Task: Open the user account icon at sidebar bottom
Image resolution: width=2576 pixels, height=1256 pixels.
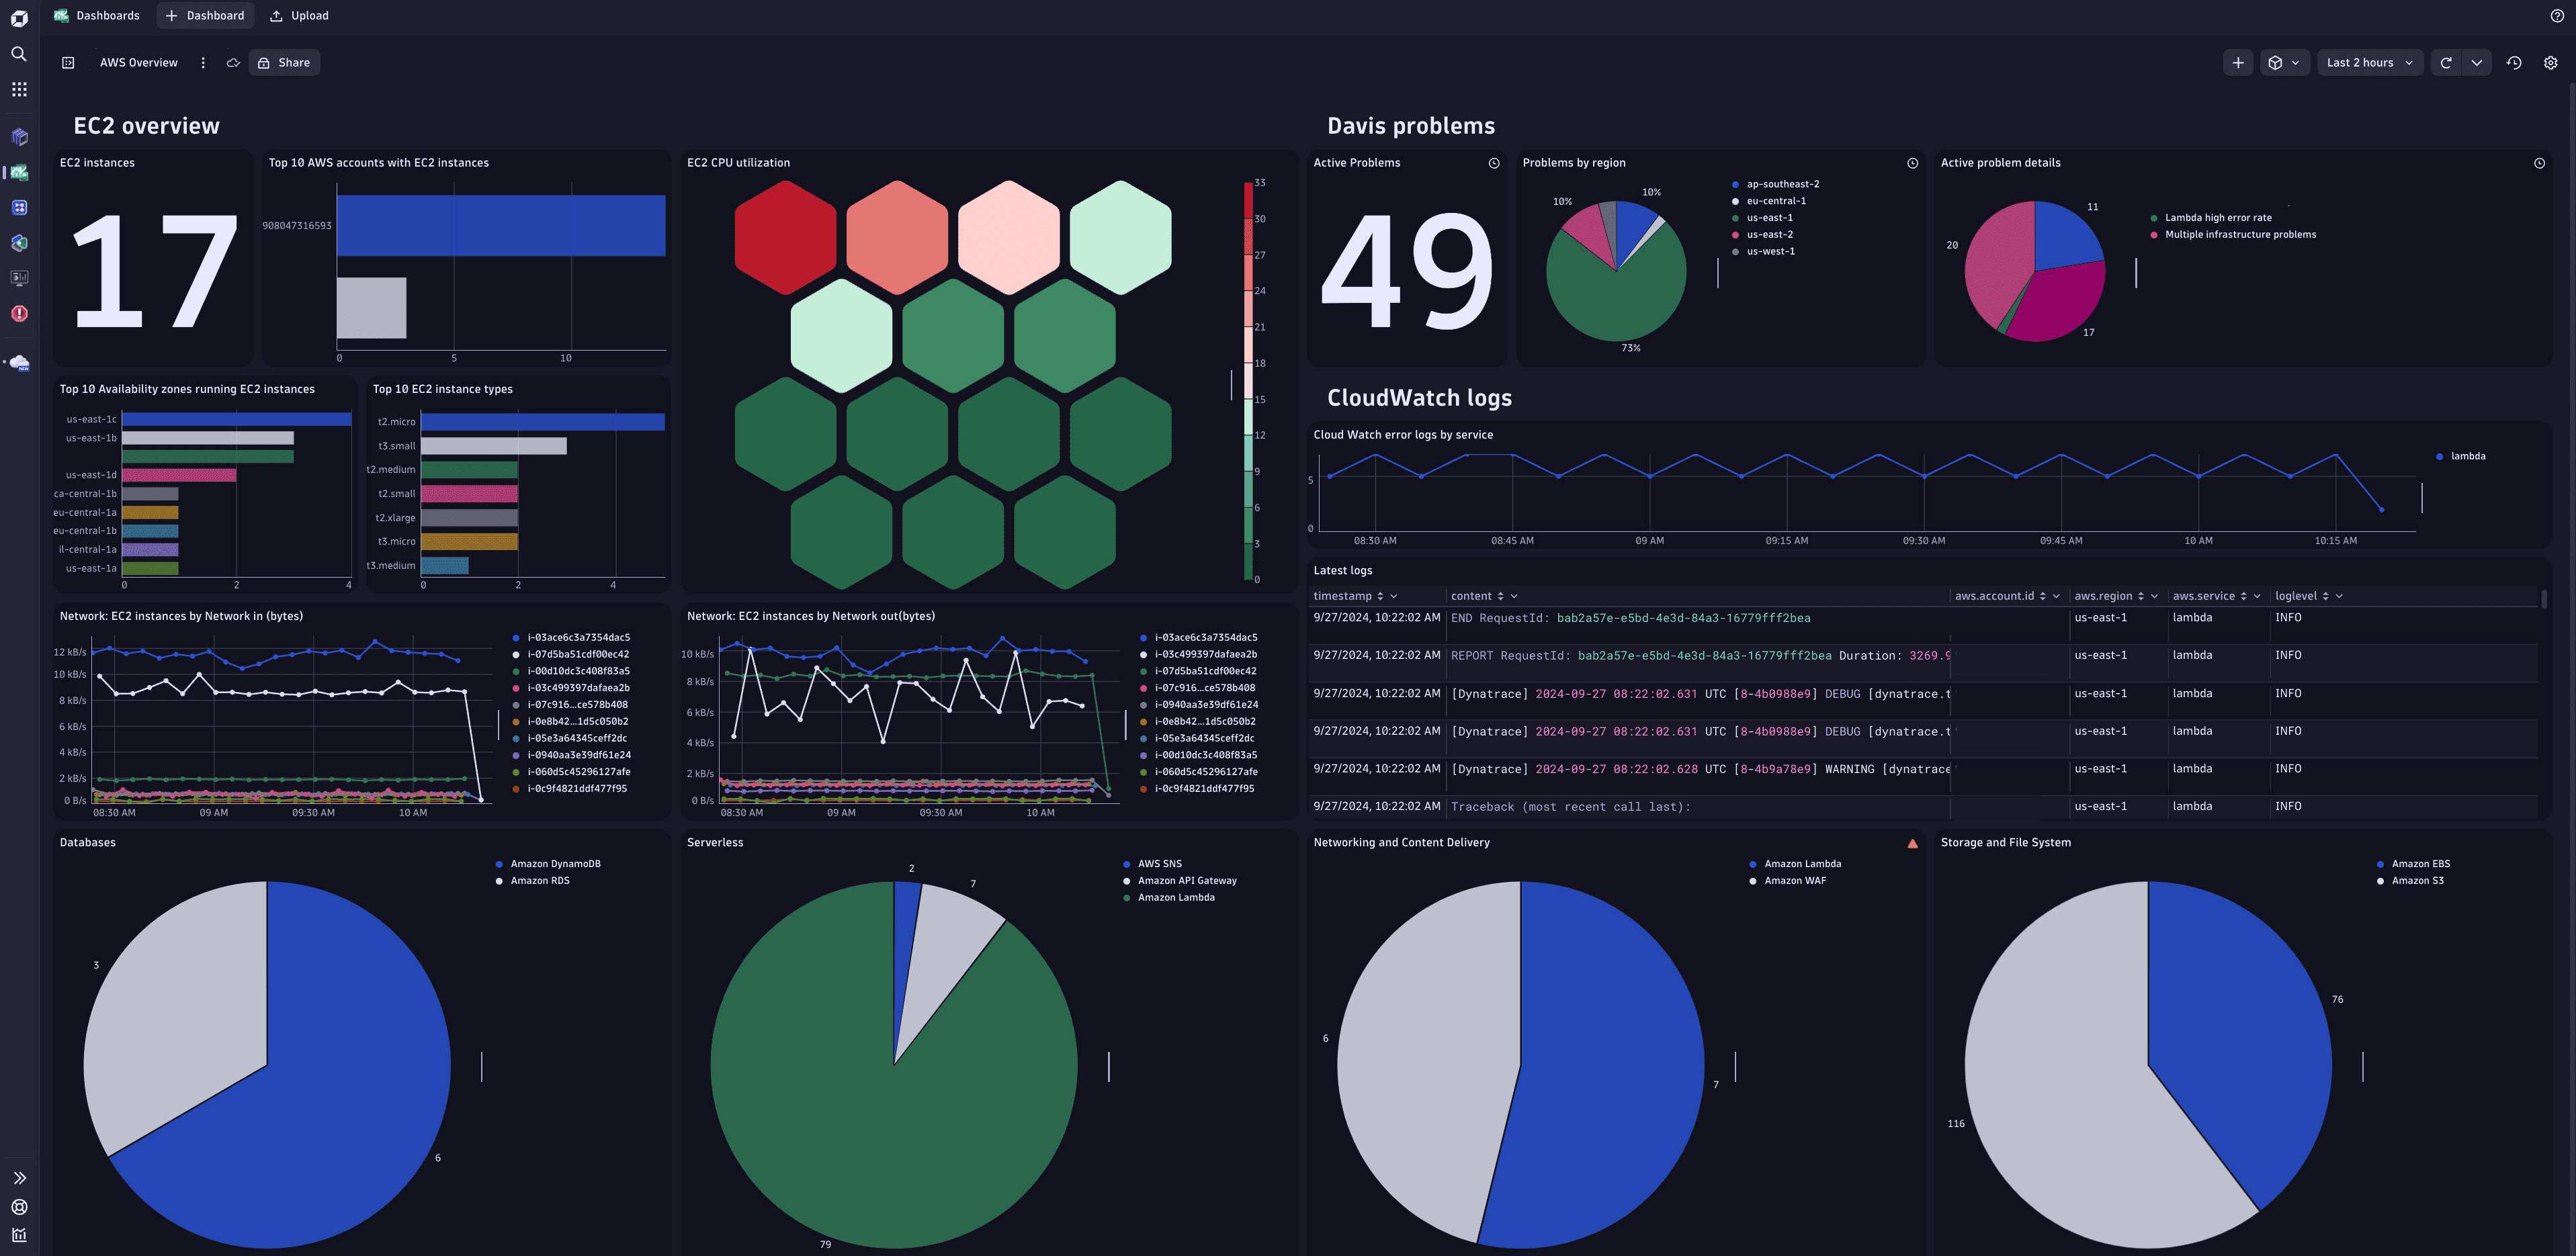Action: pos(19,1207)
